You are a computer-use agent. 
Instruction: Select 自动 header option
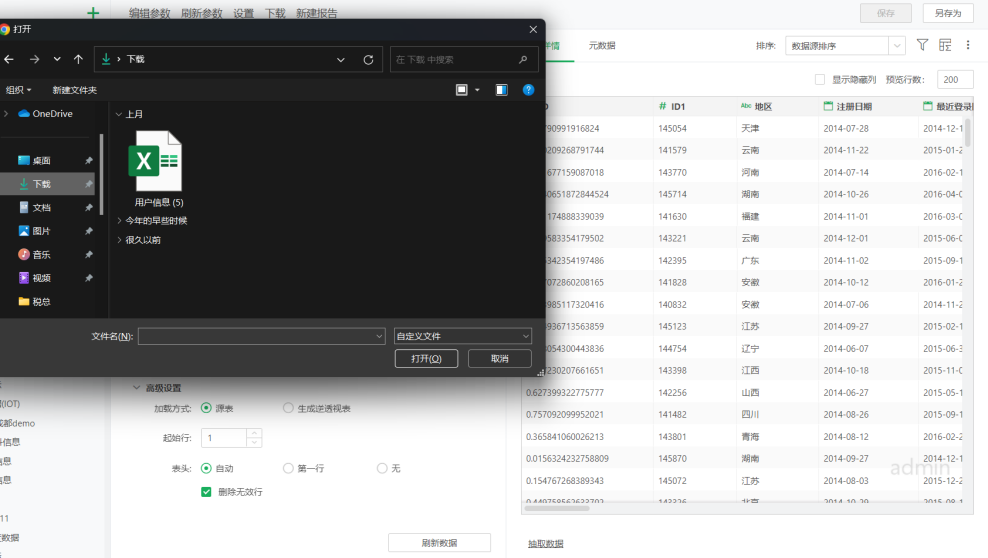click(206, 469)
